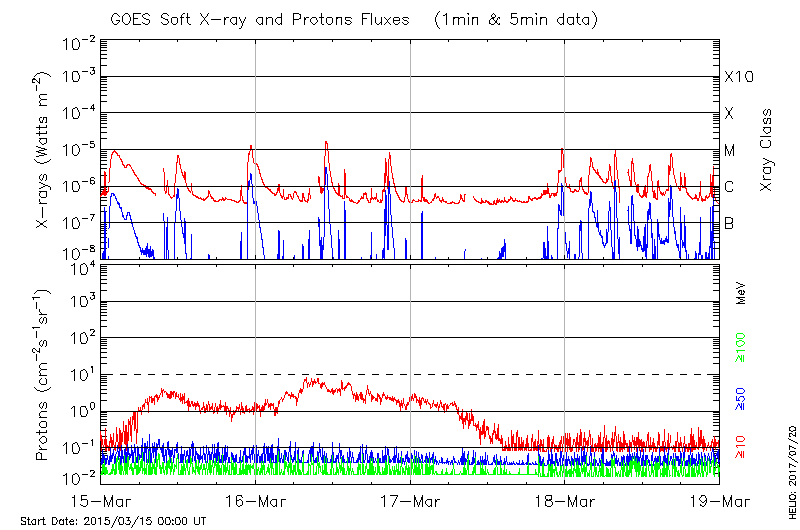Click the 10^4 tick label on proton axis
The height and width of the screenshot is (530, 800).
pos(82,266)
